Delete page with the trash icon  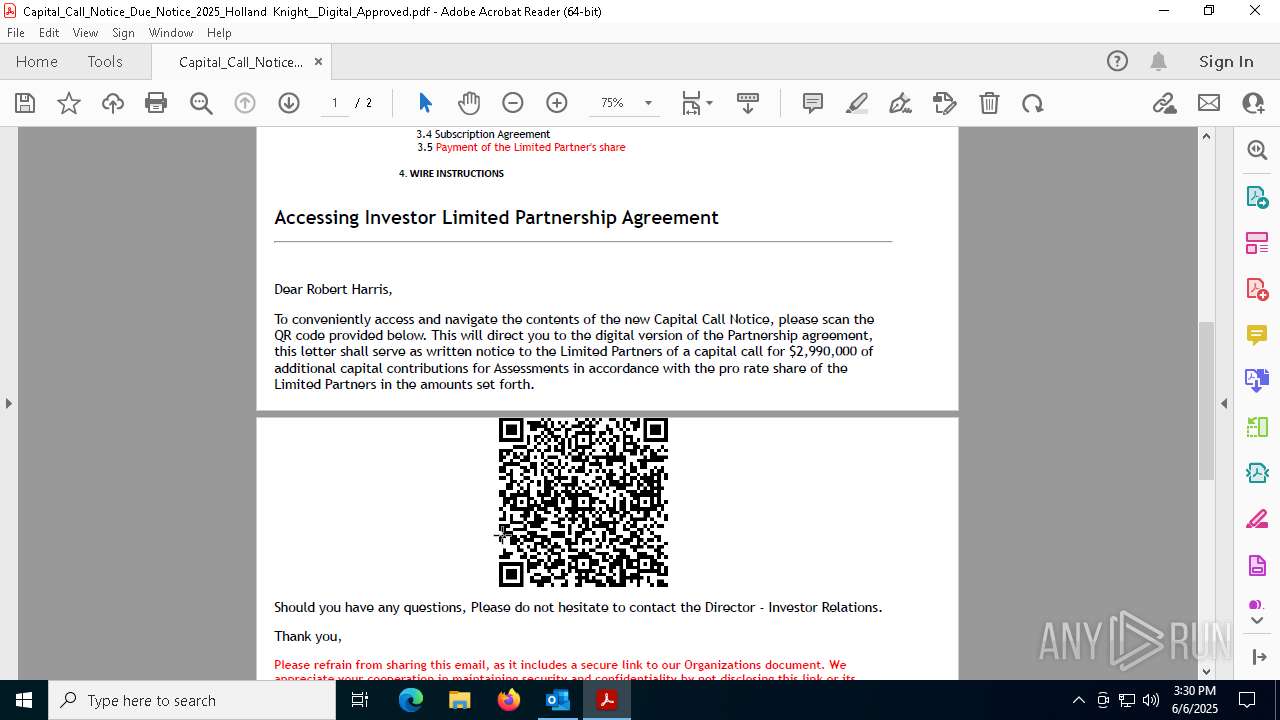989,103
